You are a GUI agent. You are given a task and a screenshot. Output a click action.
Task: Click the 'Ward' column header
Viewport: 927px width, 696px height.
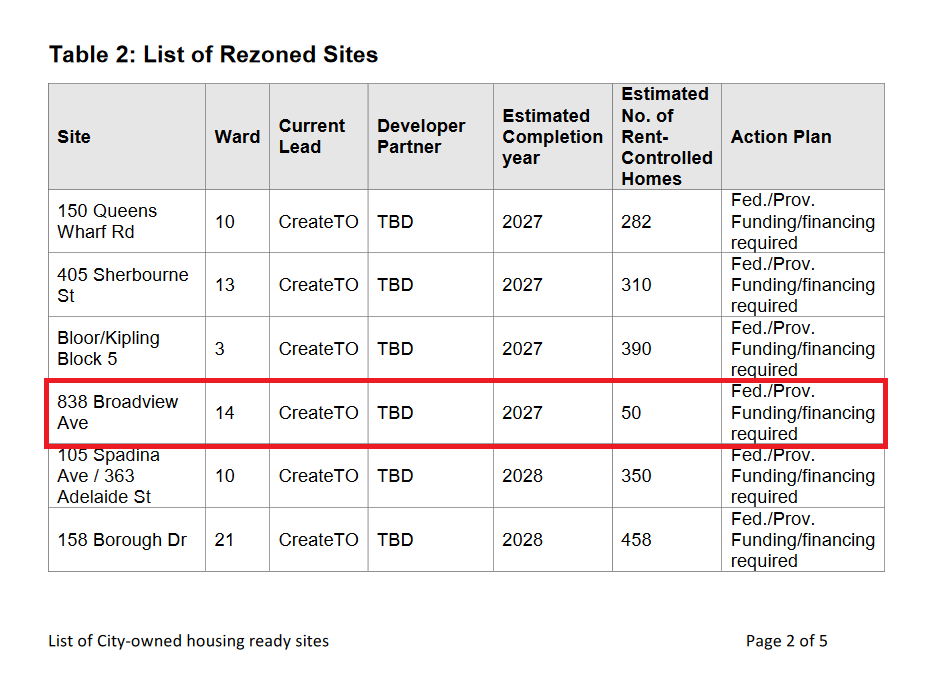point(237,137)
